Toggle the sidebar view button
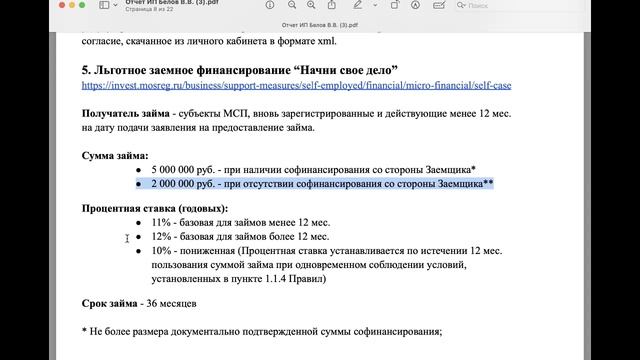Image resolution: width=640 pixels, height=360 pixels. click(104, 5)
